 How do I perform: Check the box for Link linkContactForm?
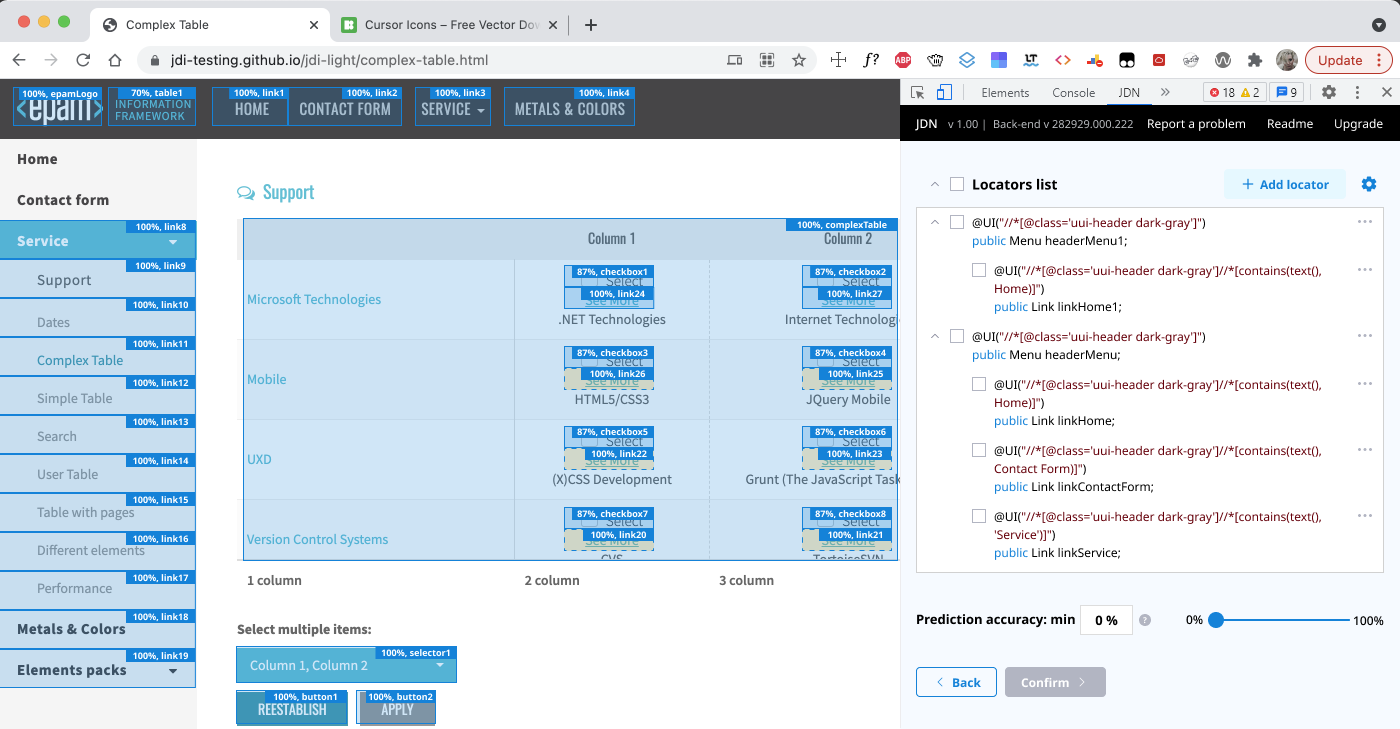(x=979, y=450)
